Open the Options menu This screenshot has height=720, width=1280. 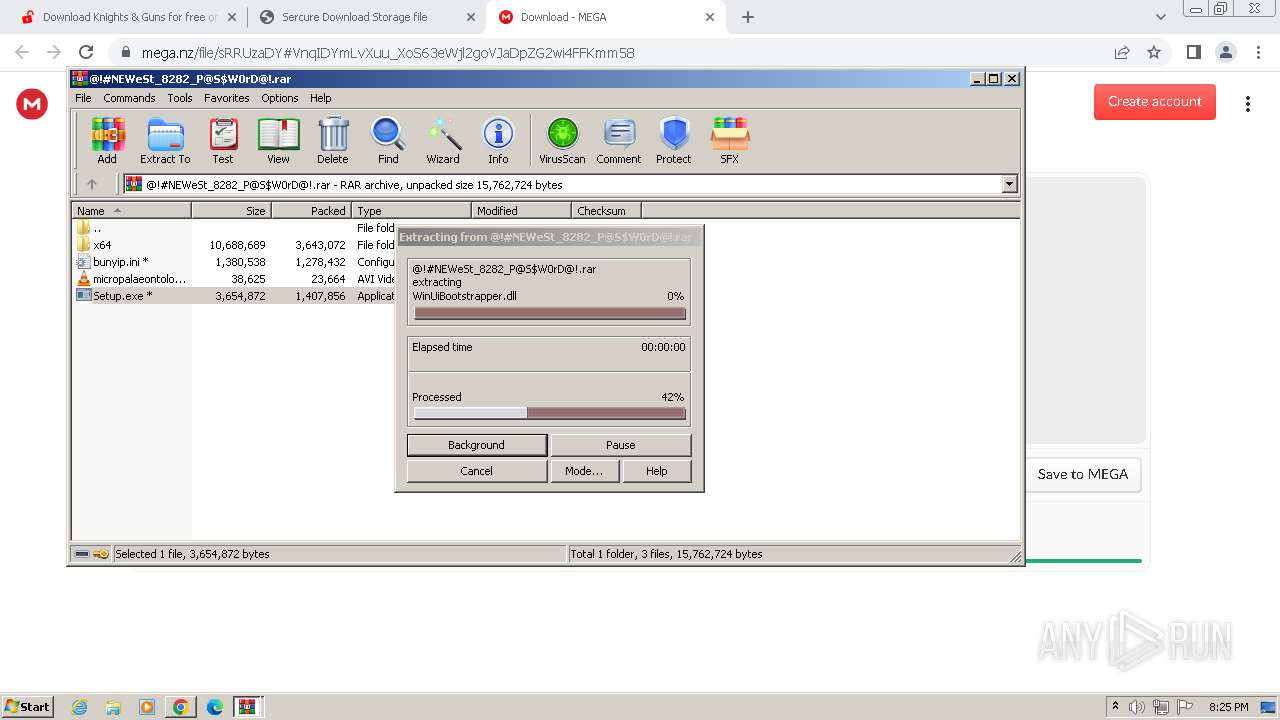coord(280,98)
